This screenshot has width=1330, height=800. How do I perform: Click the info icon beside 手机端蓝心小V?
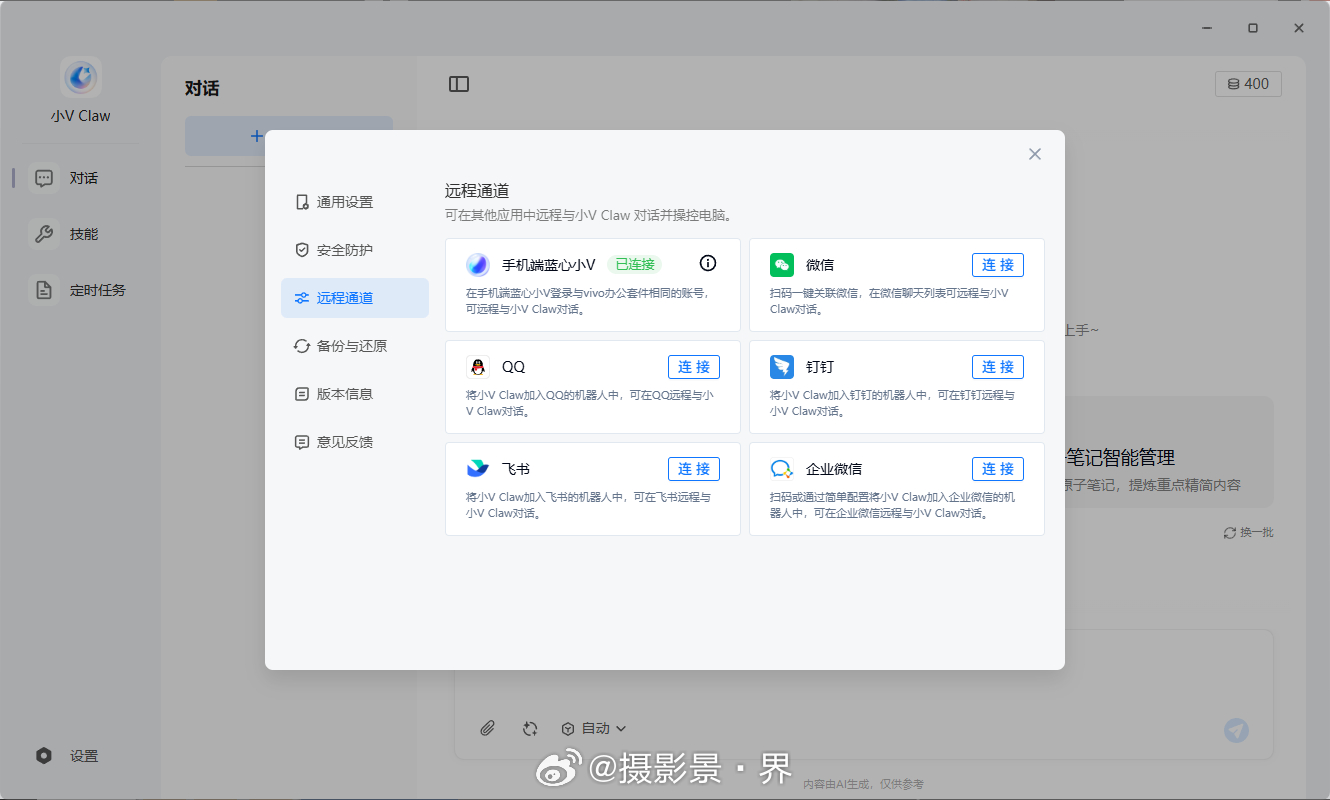pyautogui.click(x=708, y=264)
